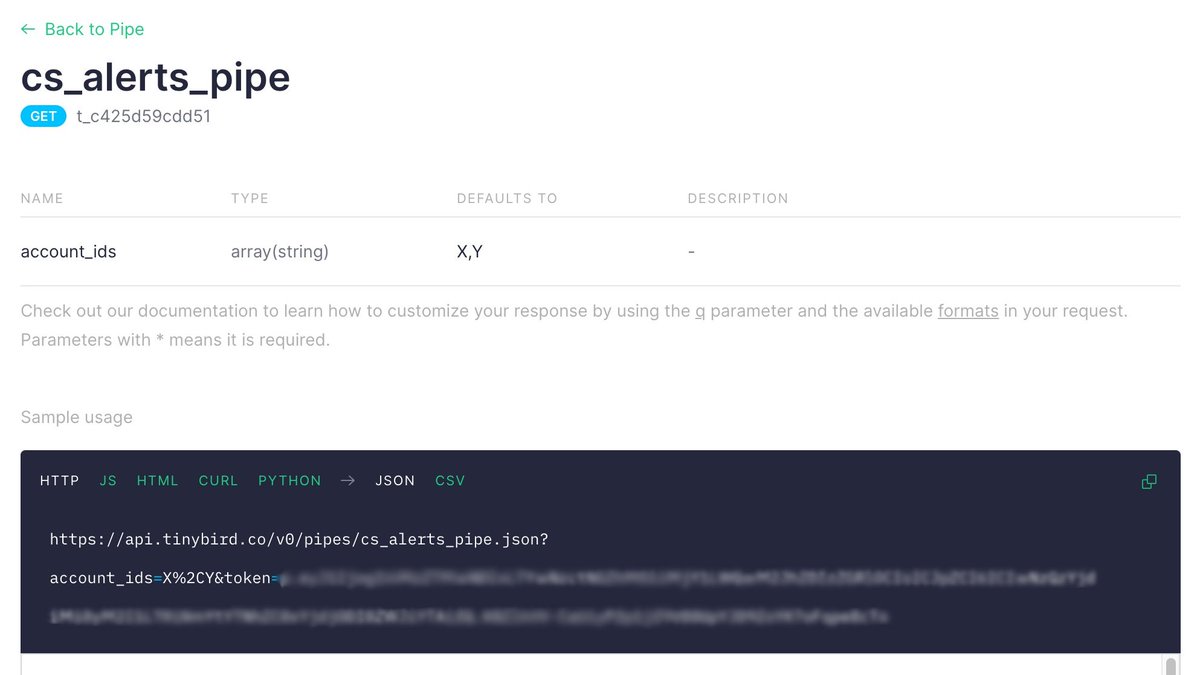This screenshot has width=1200, height=675.
Task: Open the formats documentation link
Action: click(x=968, y=311)
